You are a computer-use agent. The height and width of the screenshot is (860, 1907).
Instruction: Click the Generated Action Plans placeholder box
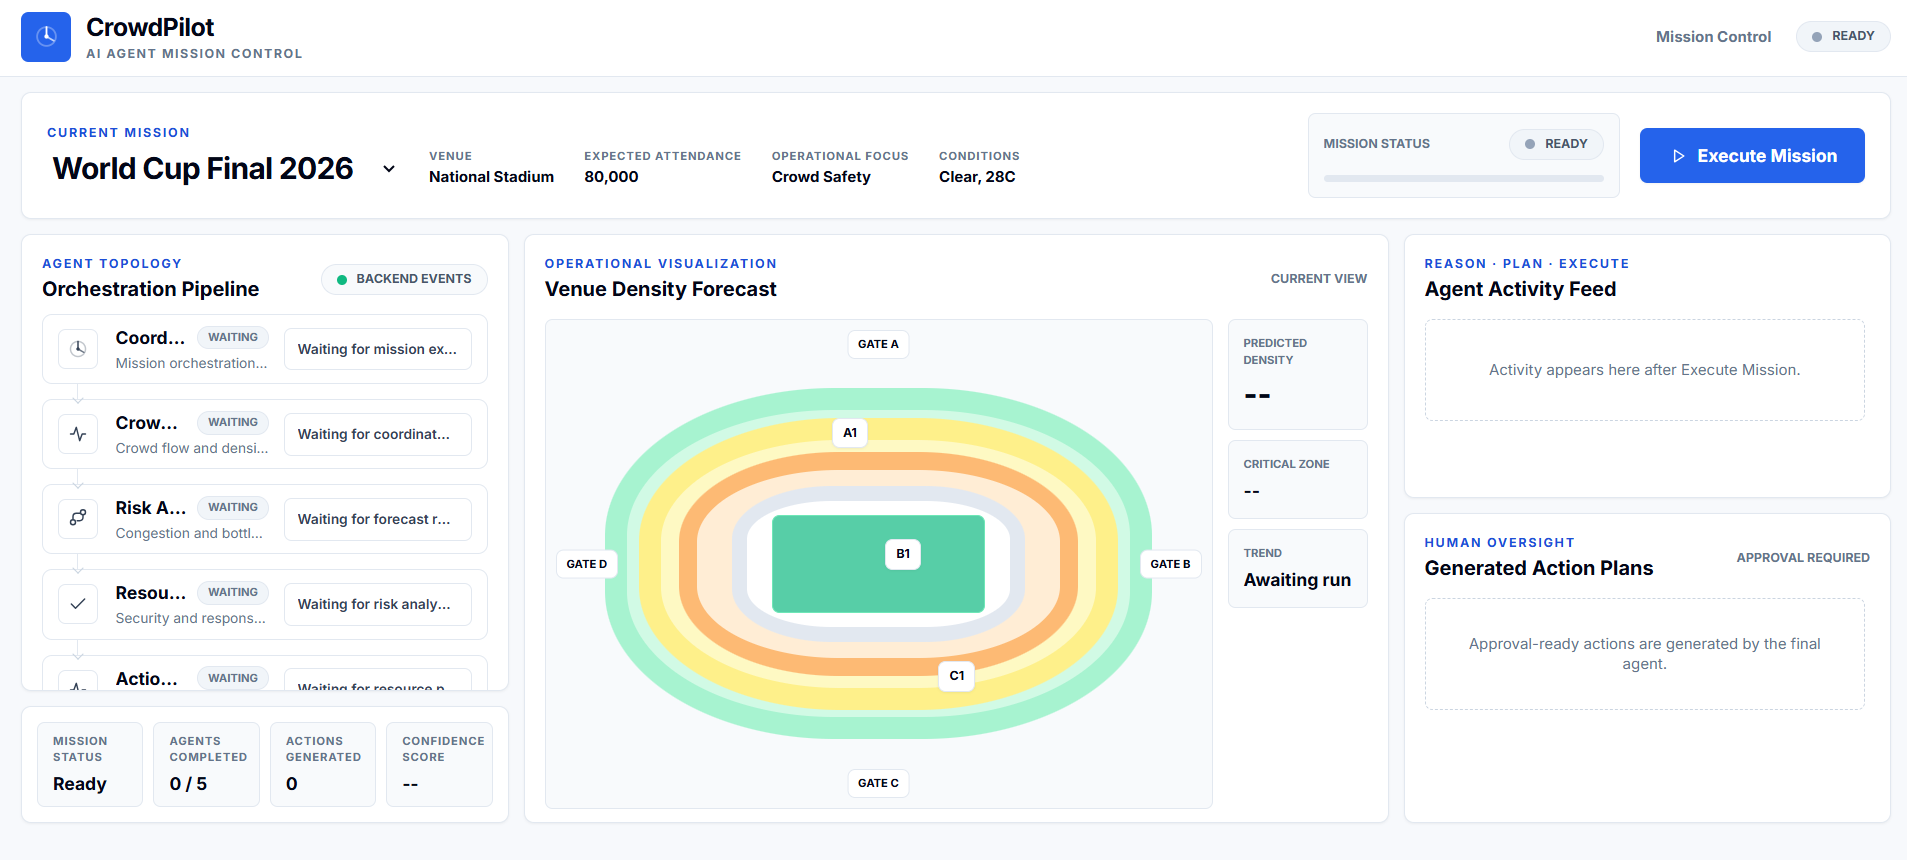[x=1644, y=654]
